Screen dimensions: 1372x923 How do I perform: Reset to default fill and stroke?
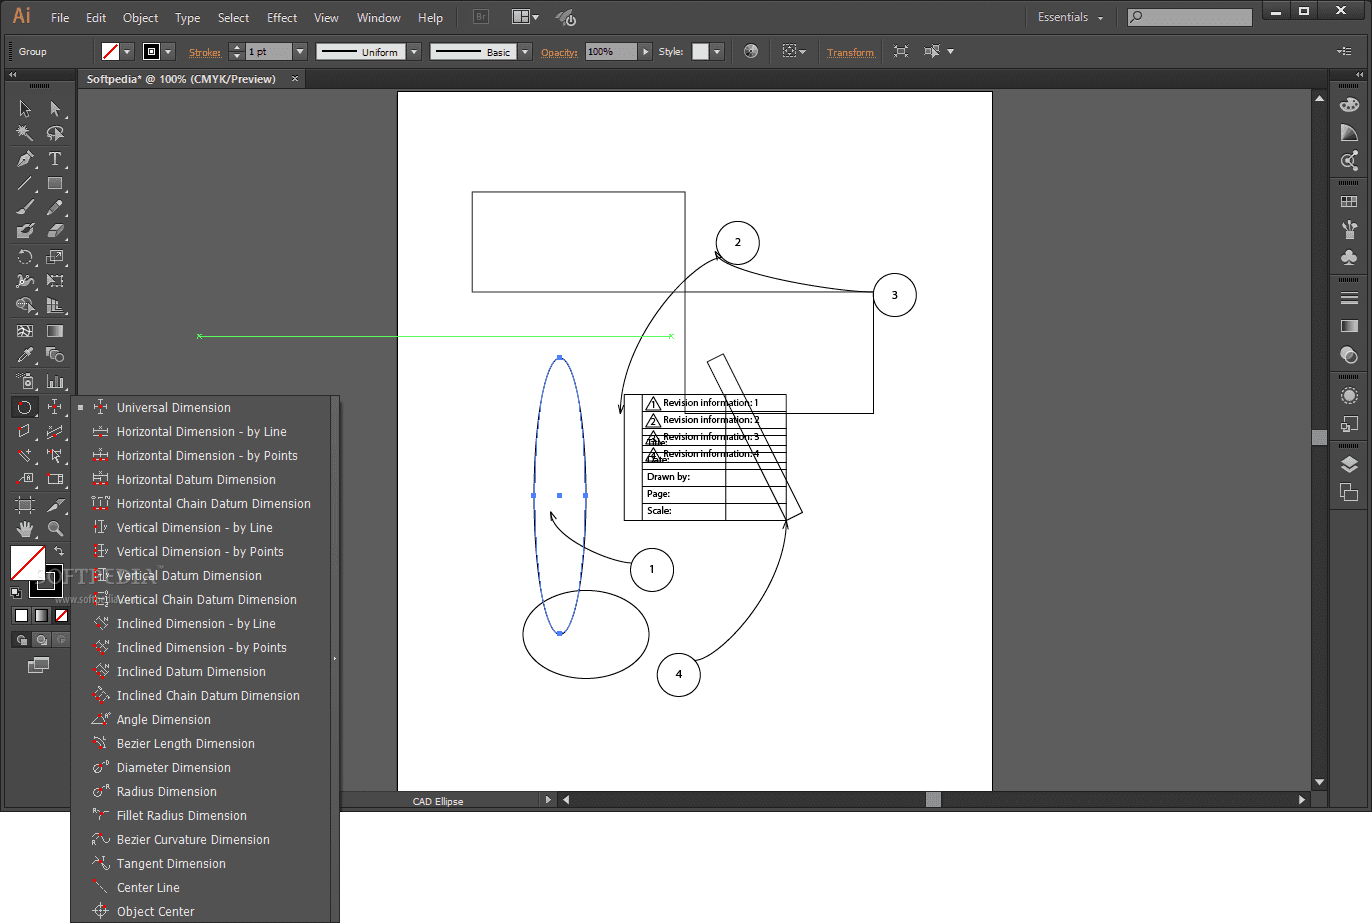16,592
